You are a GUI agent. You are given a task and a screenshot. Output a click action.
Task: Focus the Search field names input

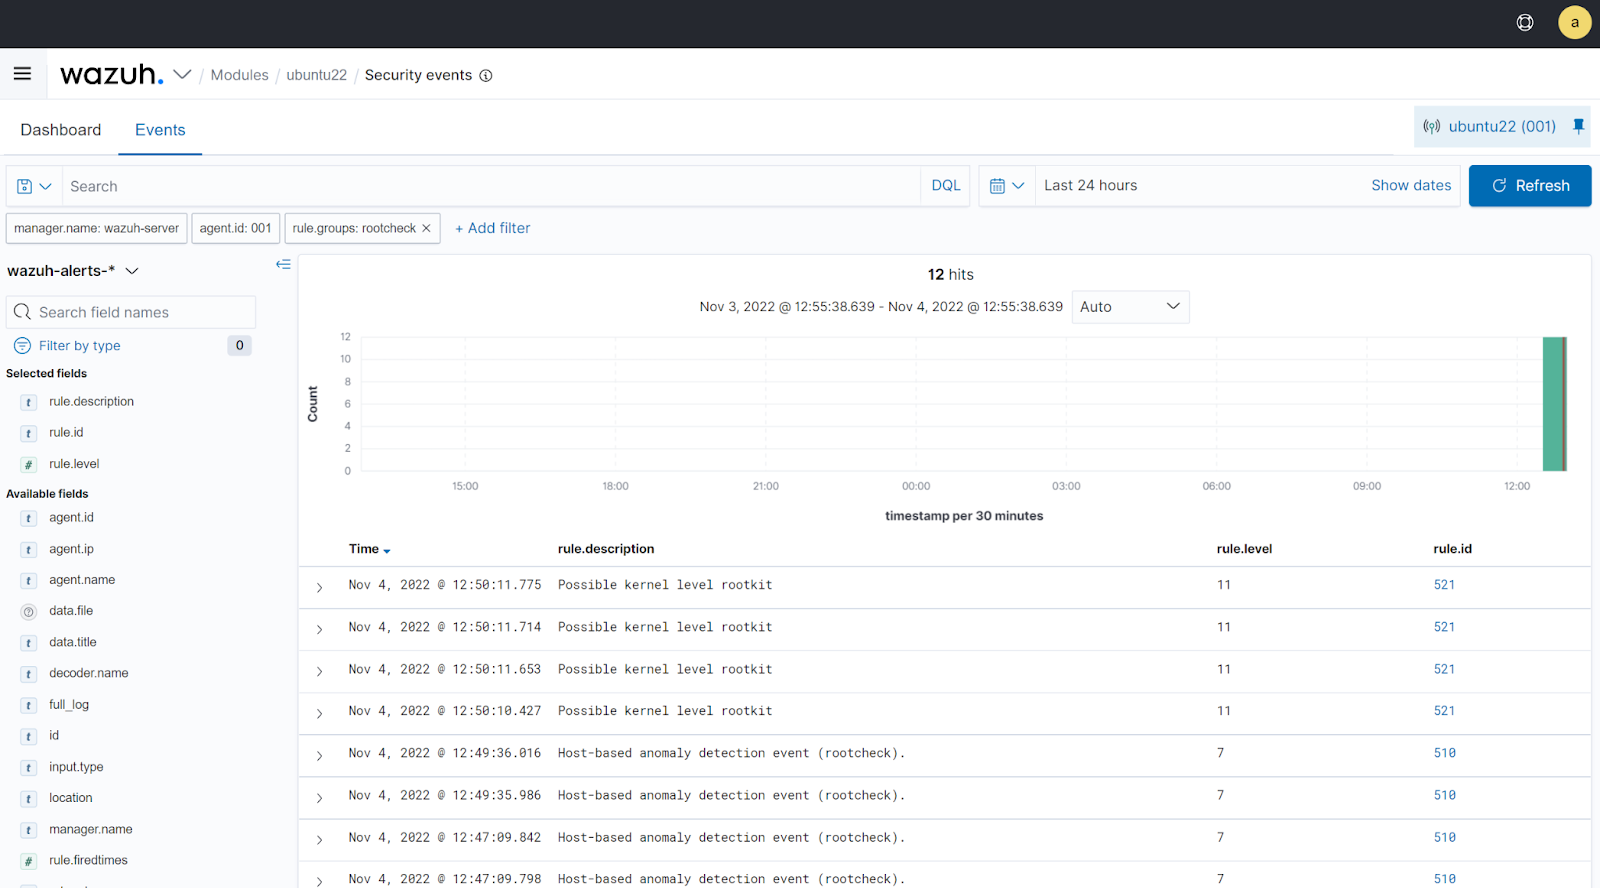(x=131, y=312)
